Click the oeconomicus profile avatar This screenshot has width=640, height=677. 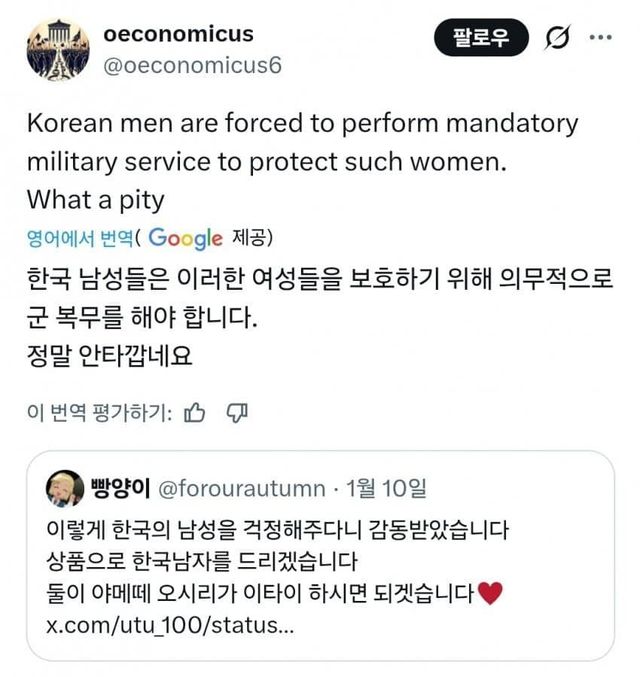(52, 48)
